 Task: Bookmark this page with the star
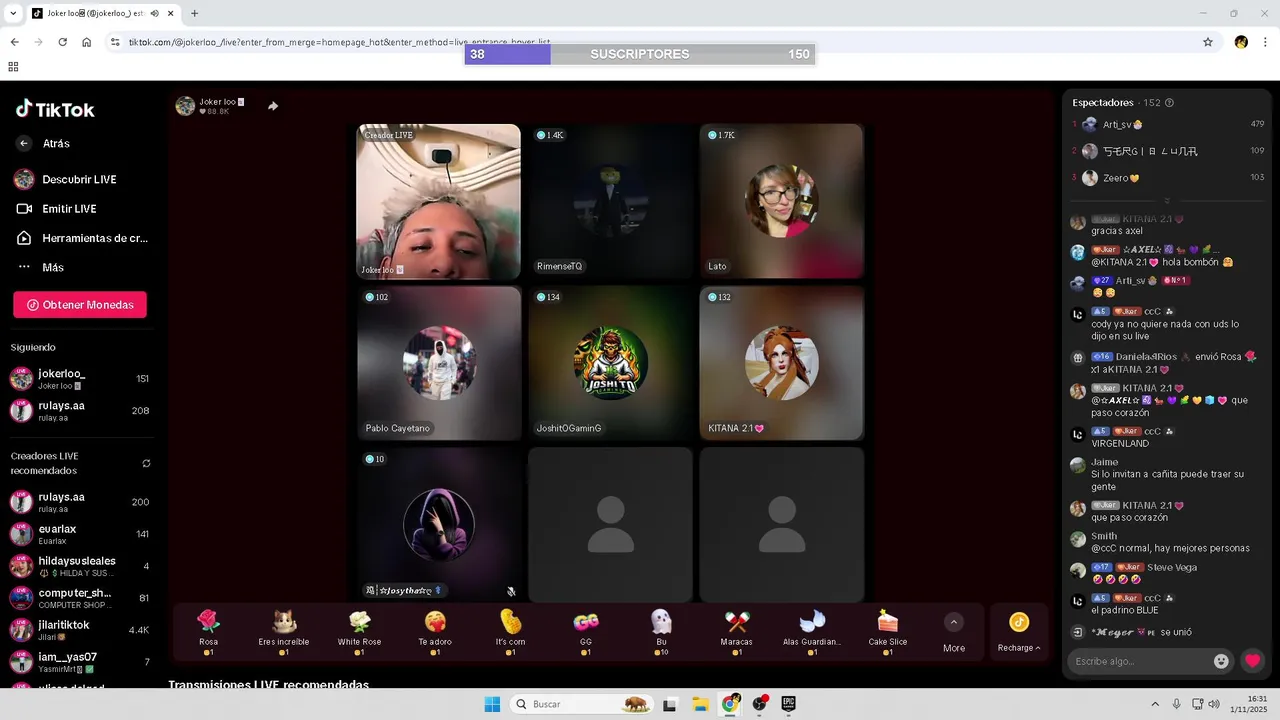1208,42
